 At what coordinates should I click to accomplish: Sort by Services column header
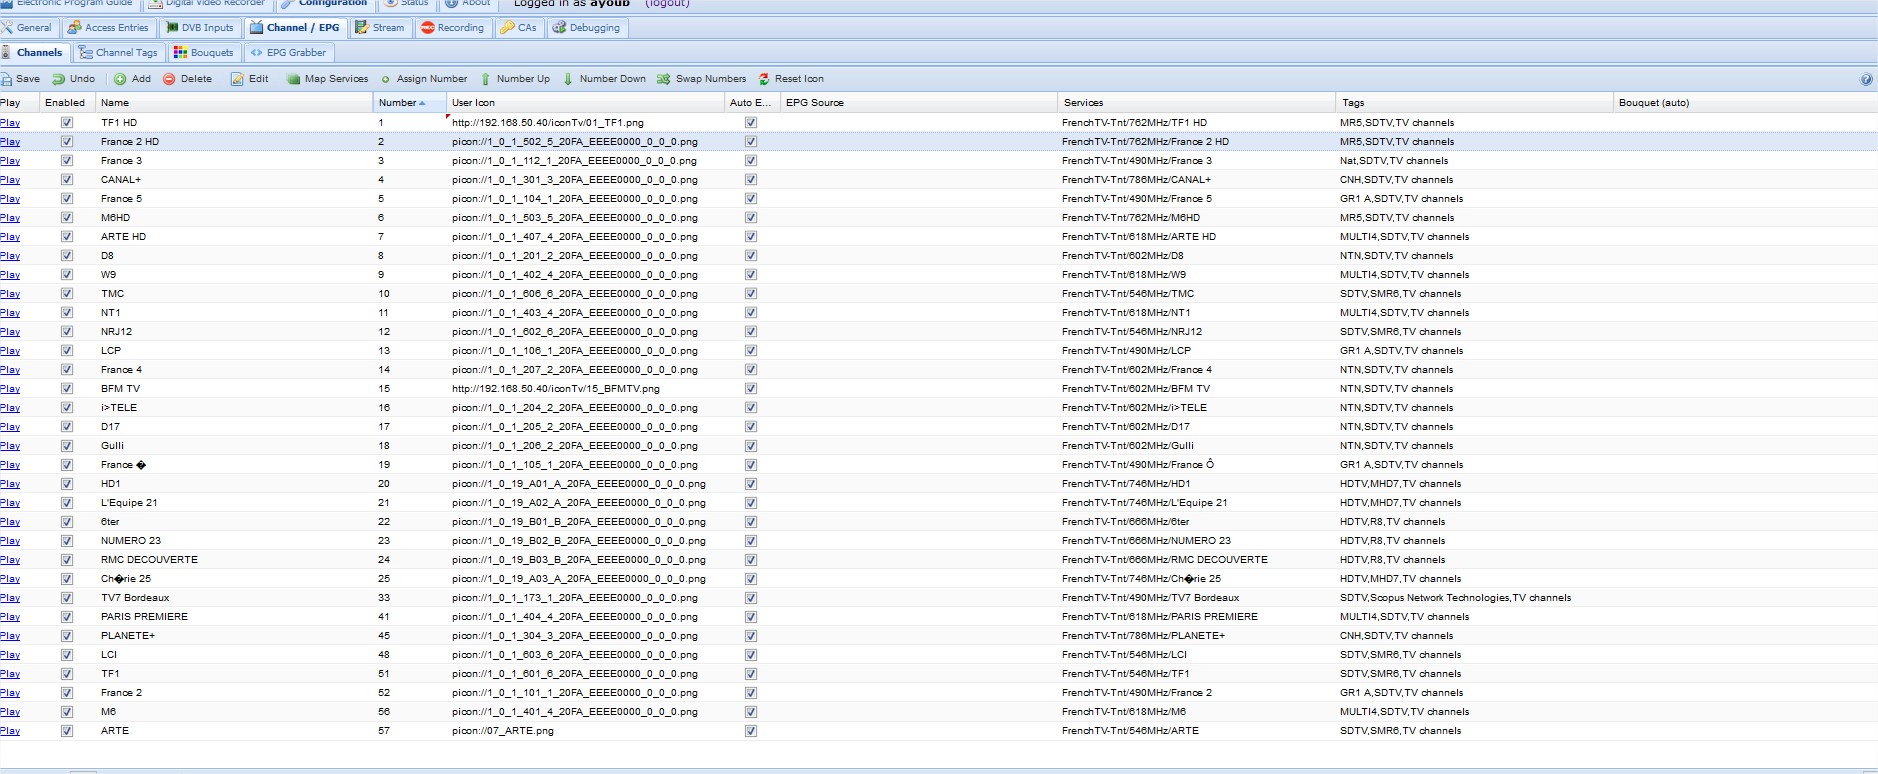(x=1197, y=103)
